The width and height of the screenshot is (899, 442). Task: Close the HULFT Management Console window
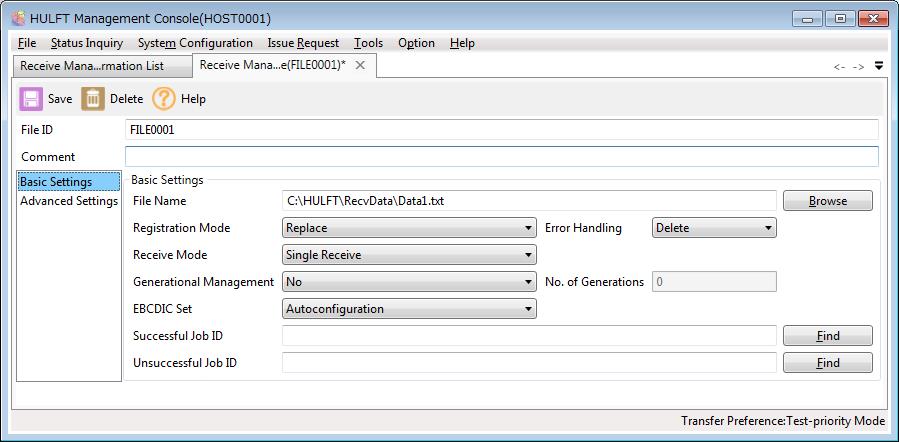pyautogui.click(x=873, y=19)
